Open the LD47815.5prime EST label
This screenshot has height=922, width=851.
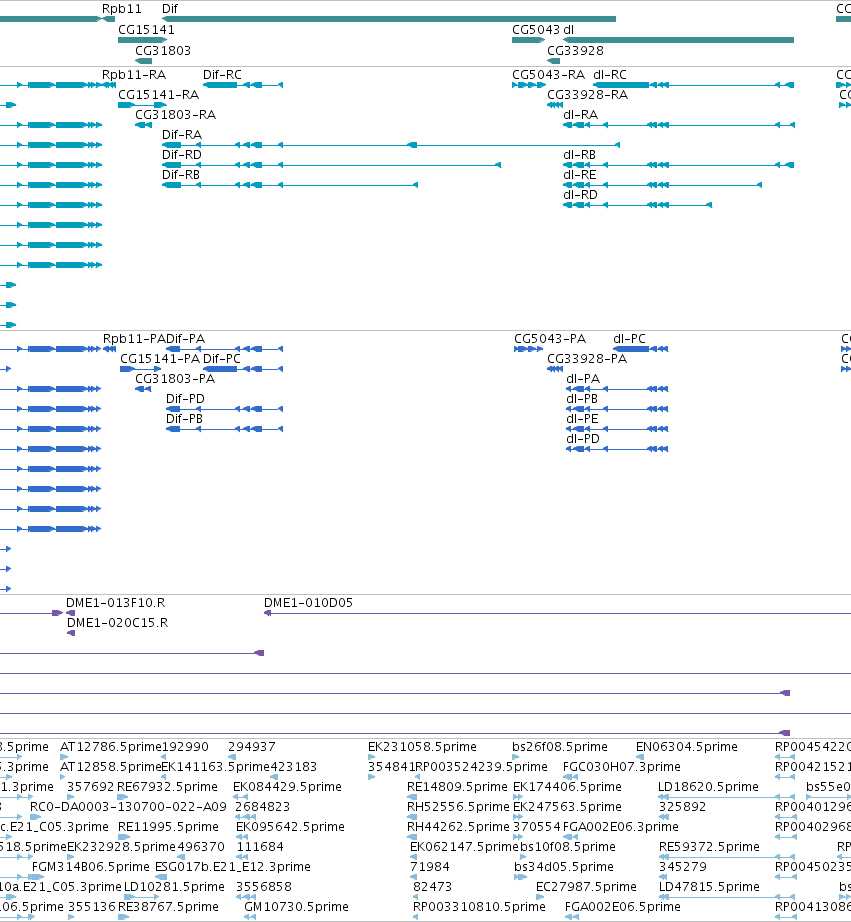click(709, 887)
